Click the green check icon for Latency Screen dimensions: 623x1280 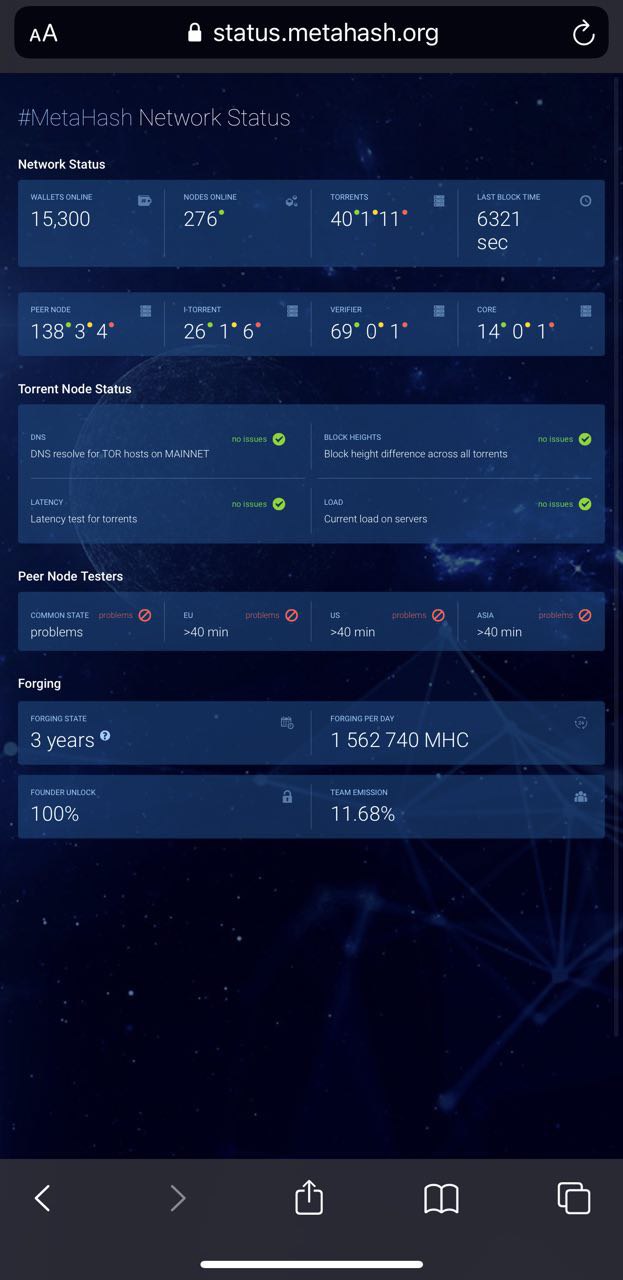point(279,504)
